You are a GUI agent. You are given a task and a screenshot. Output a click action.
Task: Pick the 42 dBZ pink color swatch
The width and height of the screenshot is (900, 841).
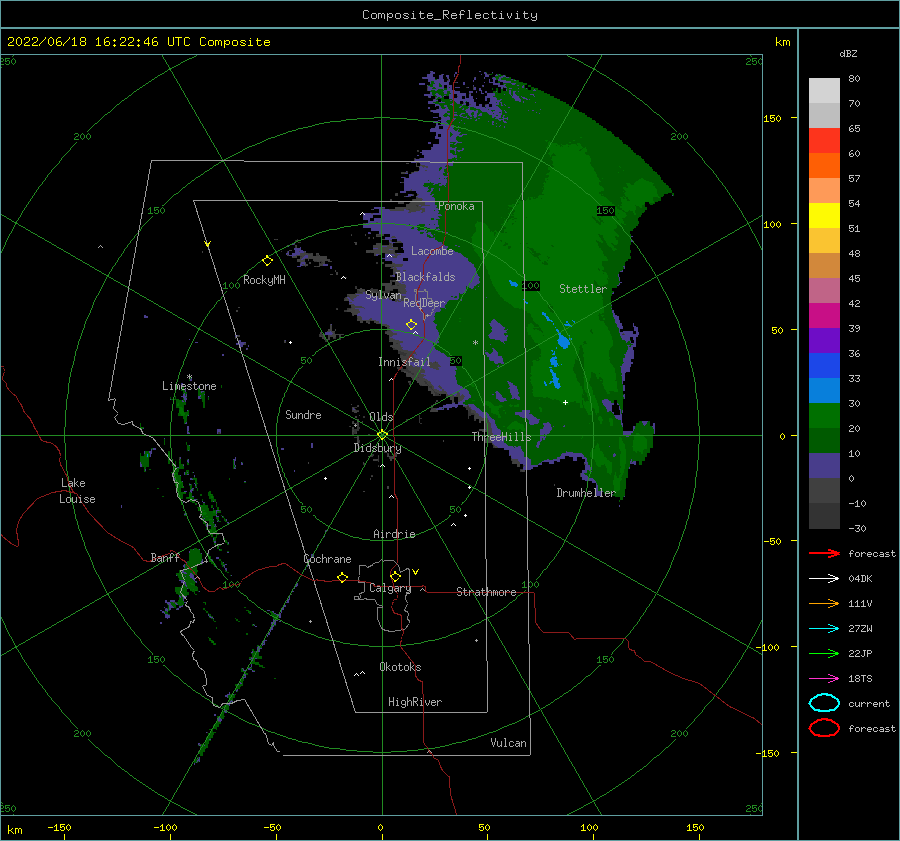(824, 290)
